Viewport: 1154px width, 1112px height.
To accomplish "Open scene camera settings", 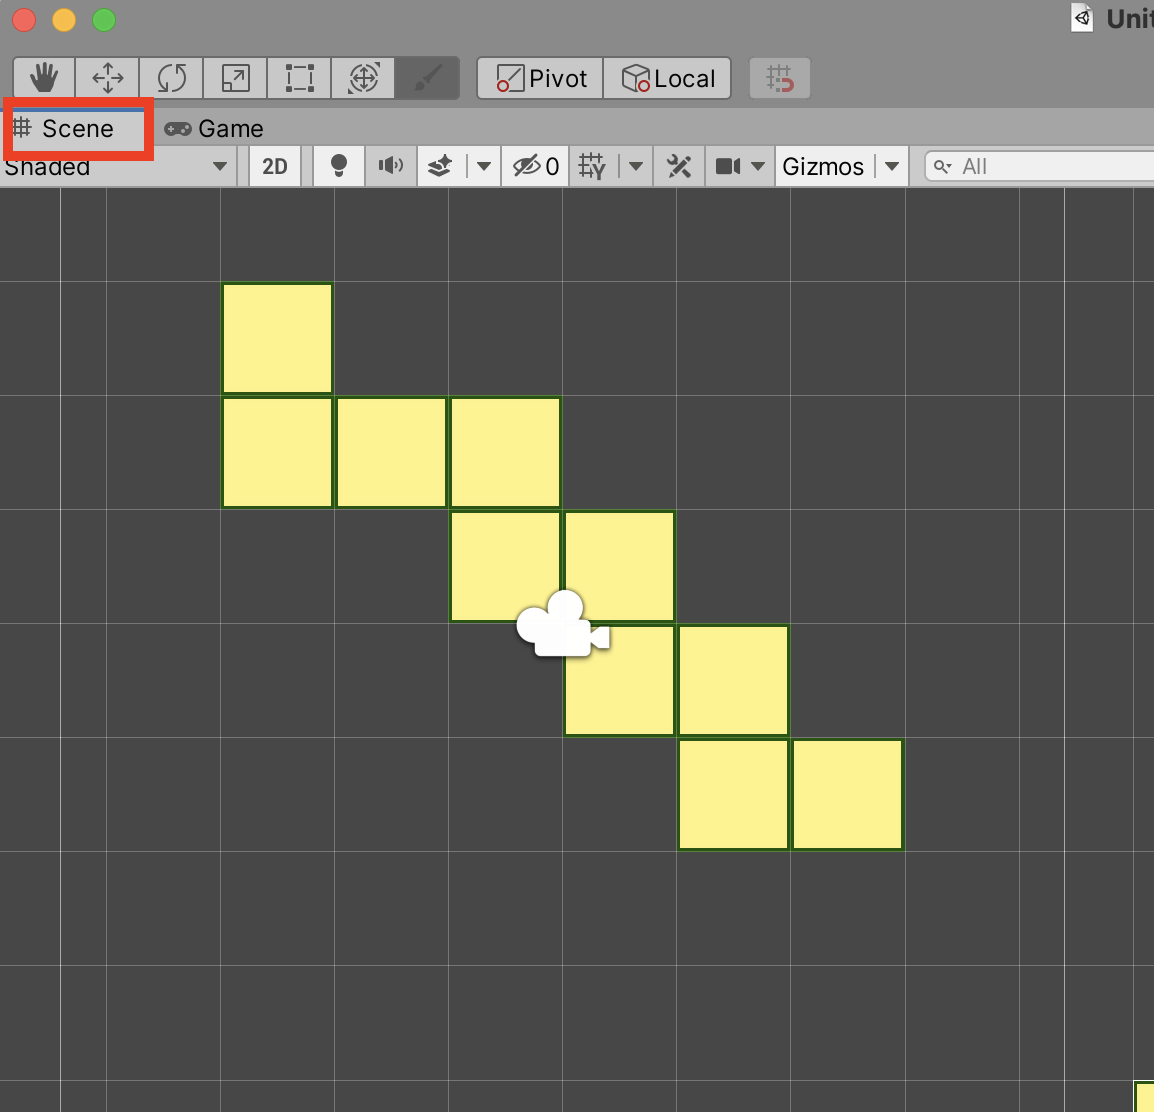I will point(728,167).
